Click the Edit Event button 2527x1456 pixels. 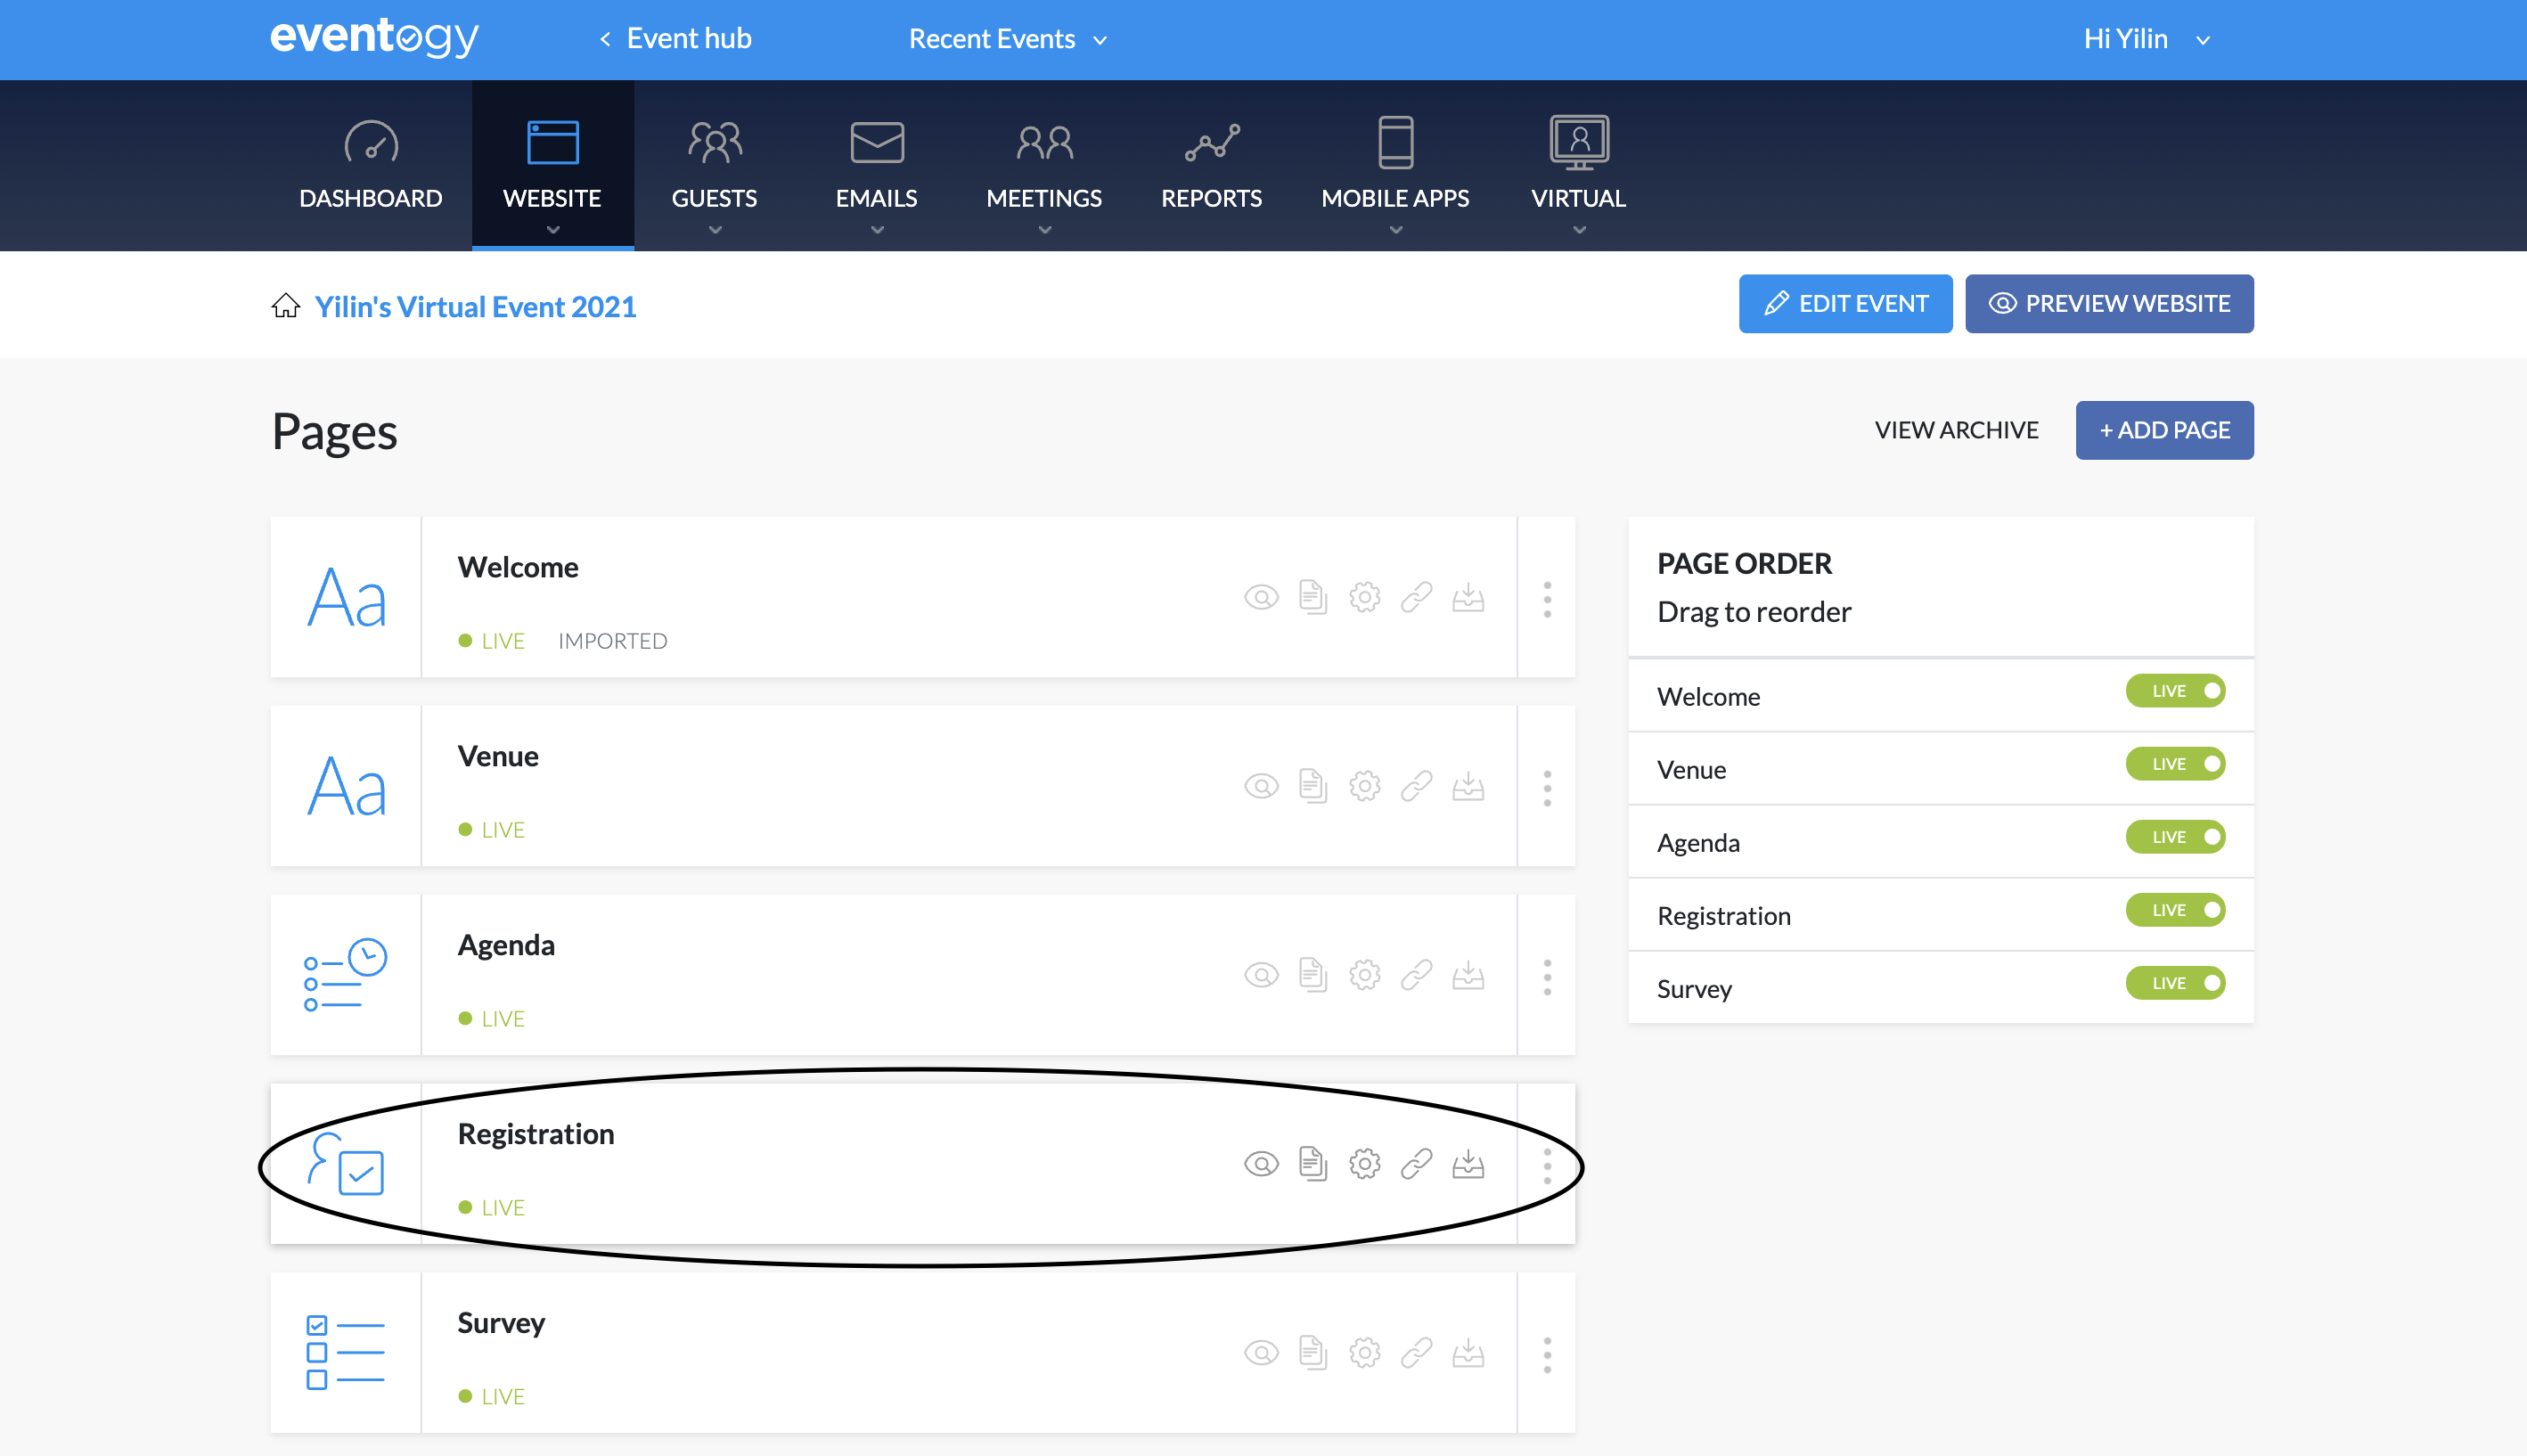click(1845, 303)
